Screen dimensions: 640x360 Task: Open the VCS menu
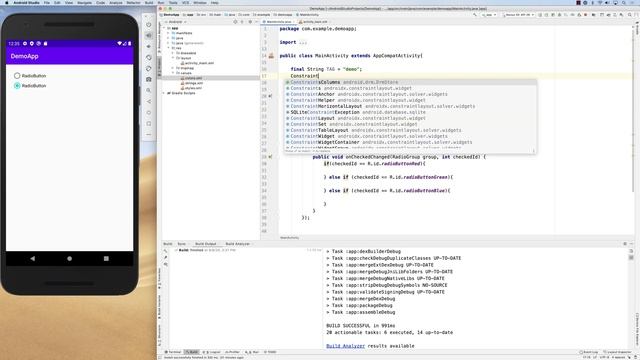coord(185,2)
